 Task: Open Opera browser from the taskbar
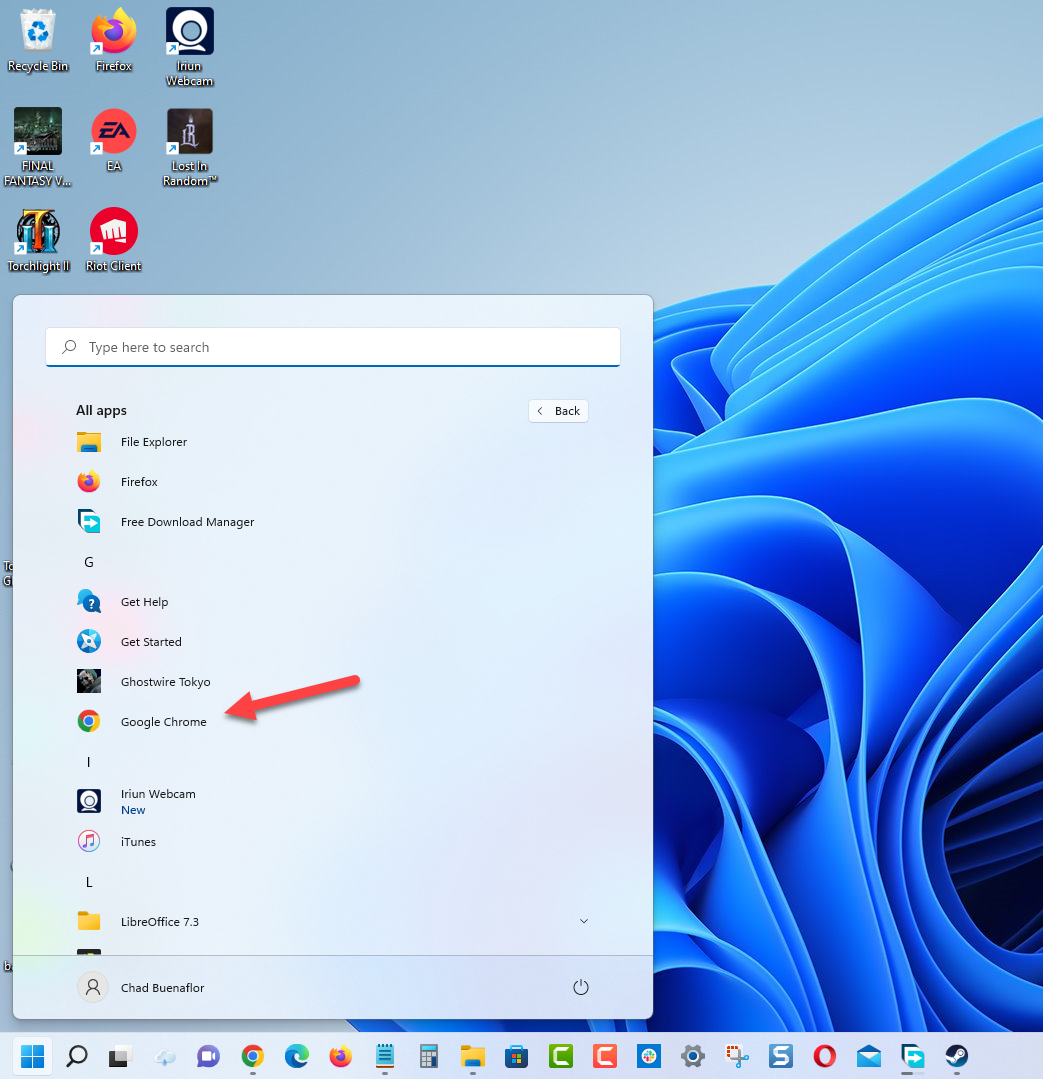825,1056
